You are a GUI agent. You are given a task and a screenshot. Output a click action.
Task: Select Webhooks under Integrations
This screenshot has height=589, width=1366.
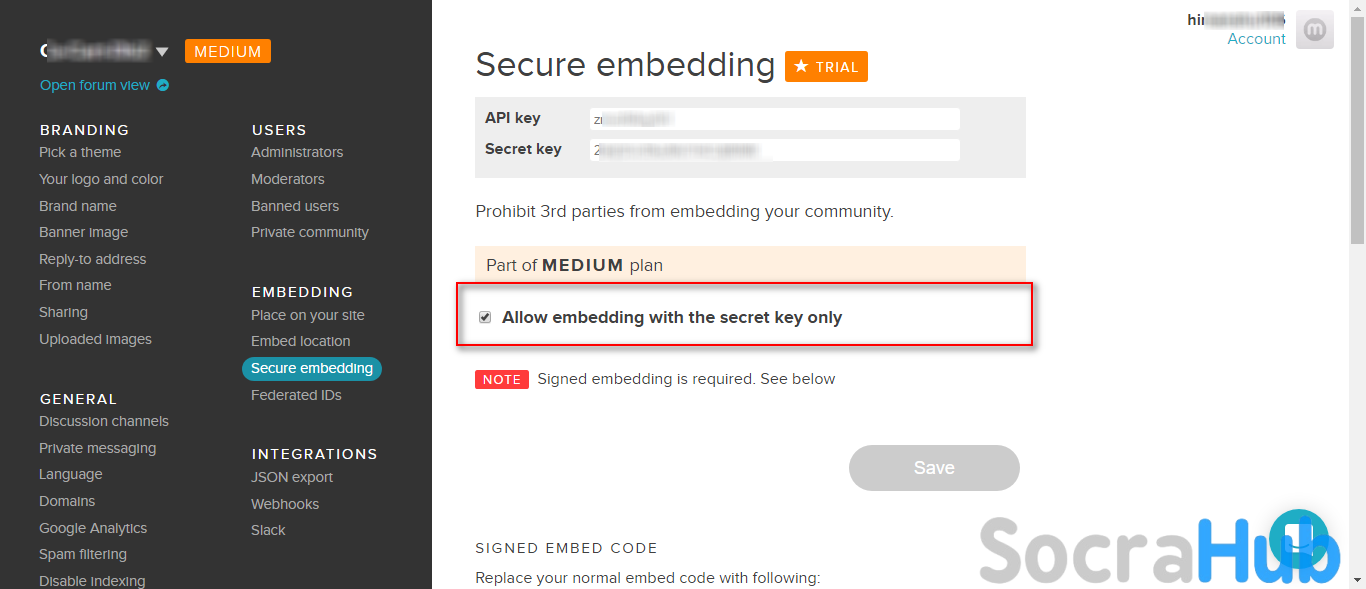(x=285, y=504)
